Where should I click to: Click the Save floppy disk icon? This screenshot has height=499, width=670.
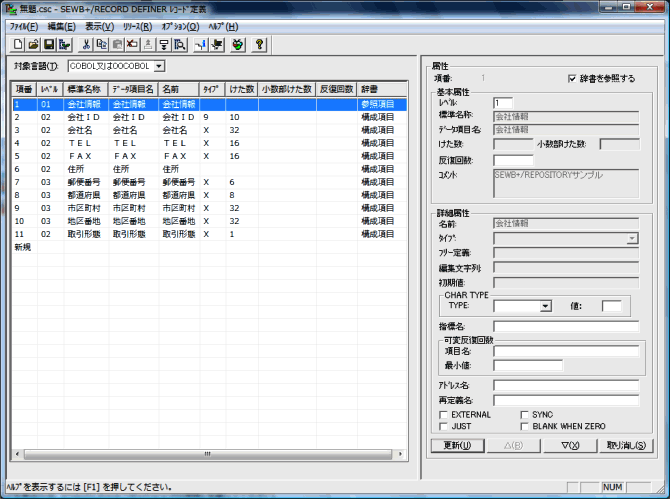tap(49, 44)
